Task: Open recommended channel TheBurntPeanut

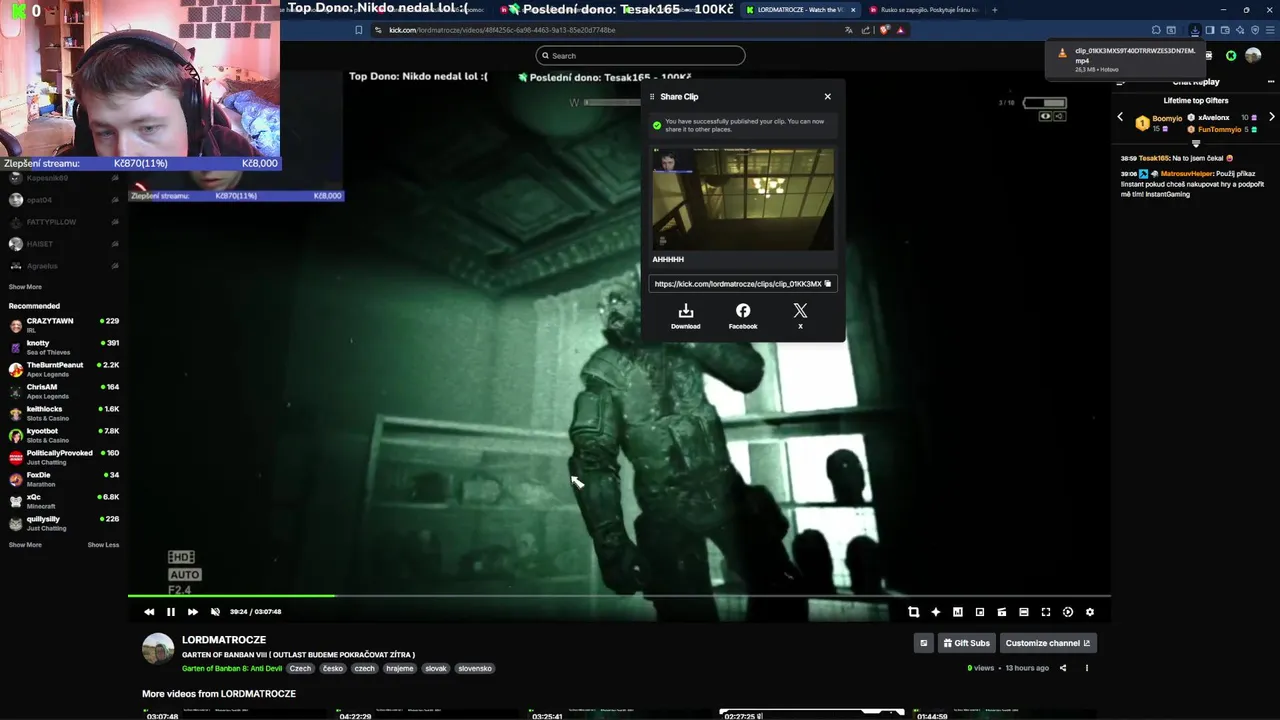Action: pos(64,369)
